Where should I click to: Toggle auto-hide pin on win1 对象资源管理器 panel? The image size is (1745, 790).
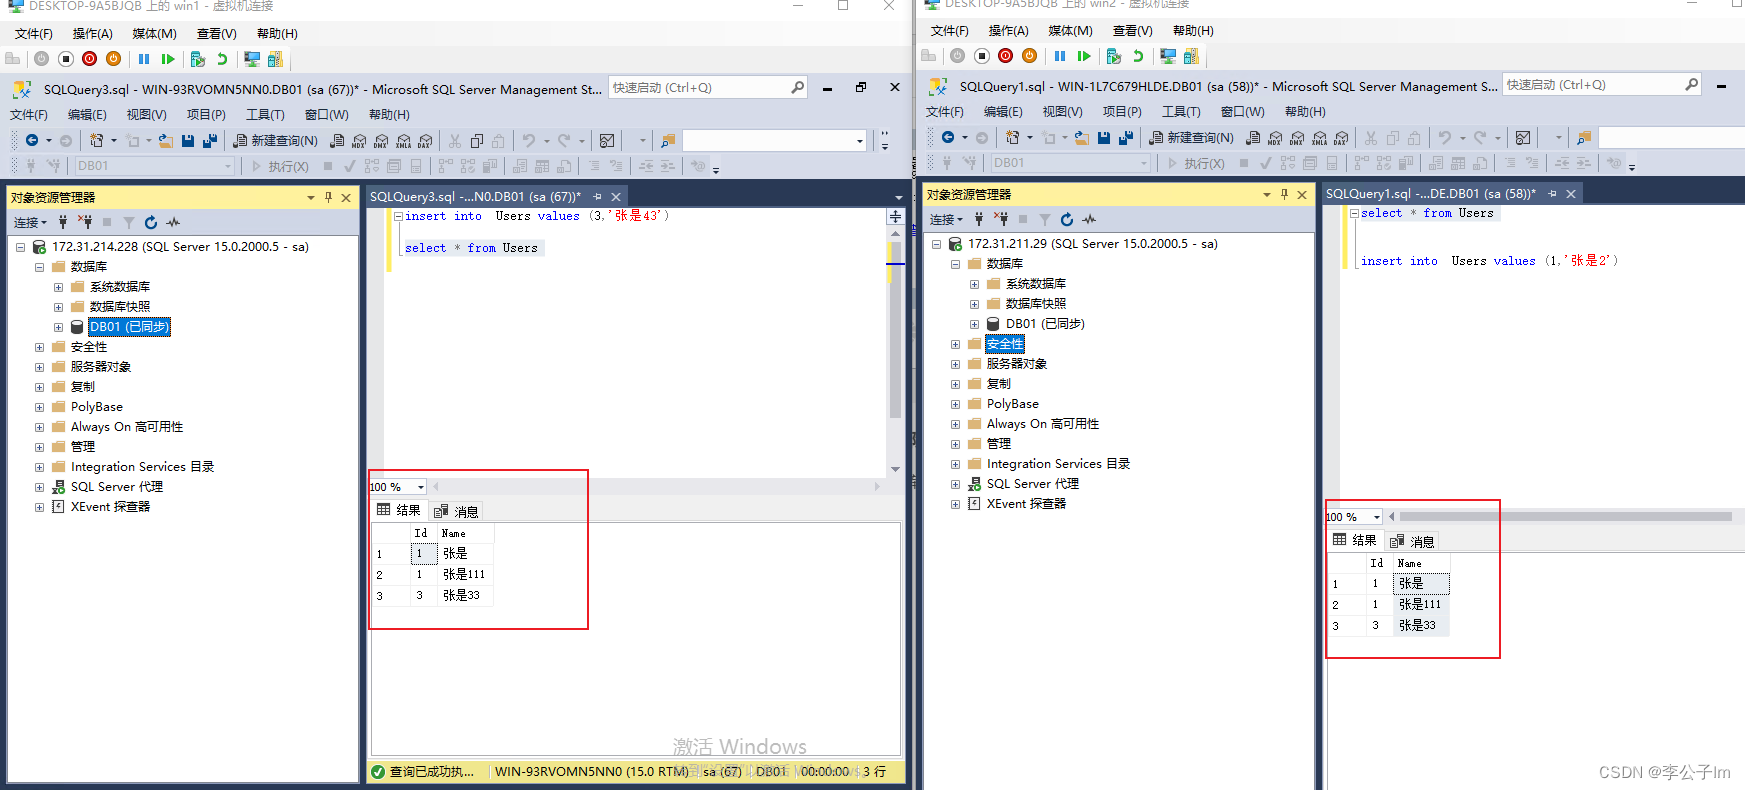point(328,197)
